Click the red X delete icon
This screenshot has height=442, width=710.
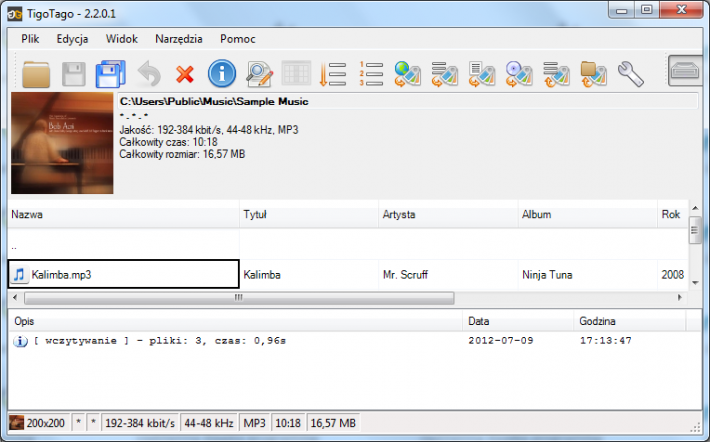pyautogui.click(x=185, y=74)
